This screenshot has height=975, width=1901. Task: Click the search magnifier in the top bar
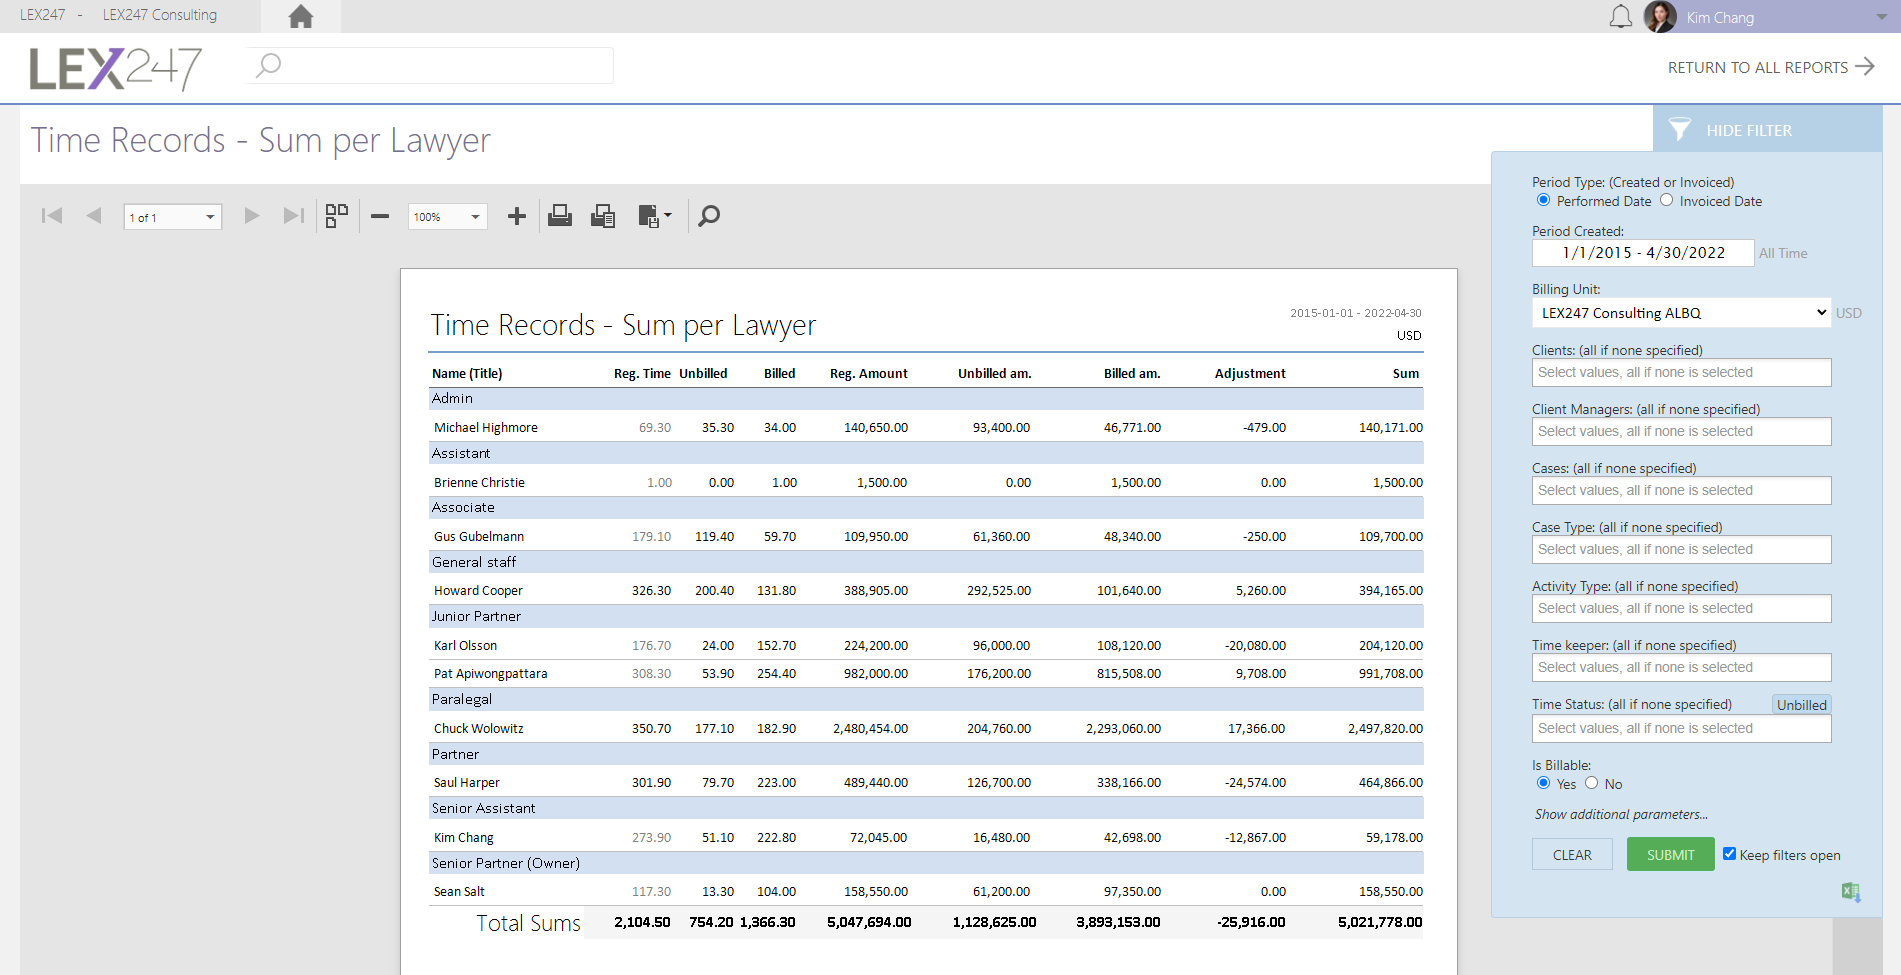[268, 66]
